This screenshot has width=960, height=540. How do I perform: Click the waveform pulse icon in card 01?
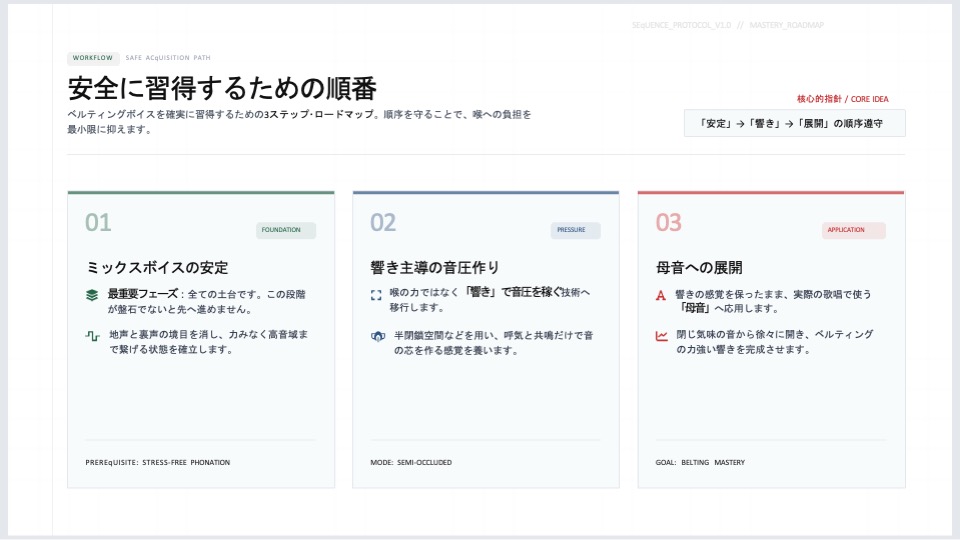click(92, 335)
